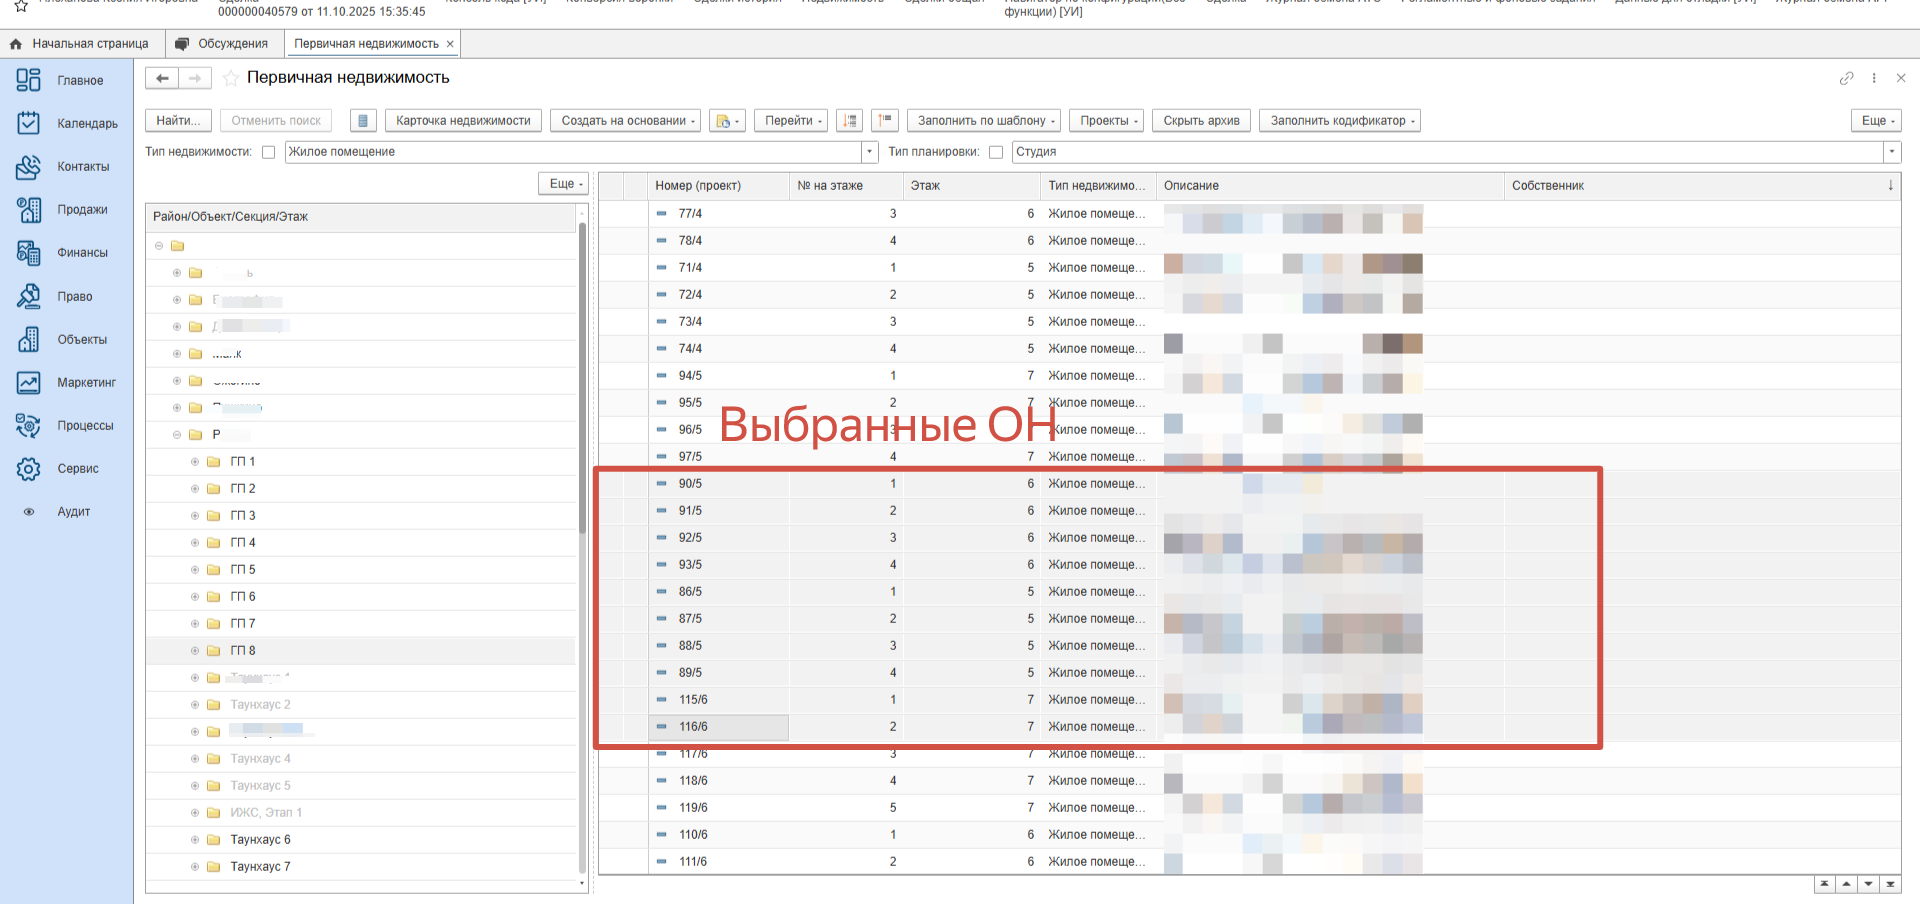Viewport: 1920px width, 904px height.
Task: Click the back navigation arrow button
Action: (x=162, y=78)
